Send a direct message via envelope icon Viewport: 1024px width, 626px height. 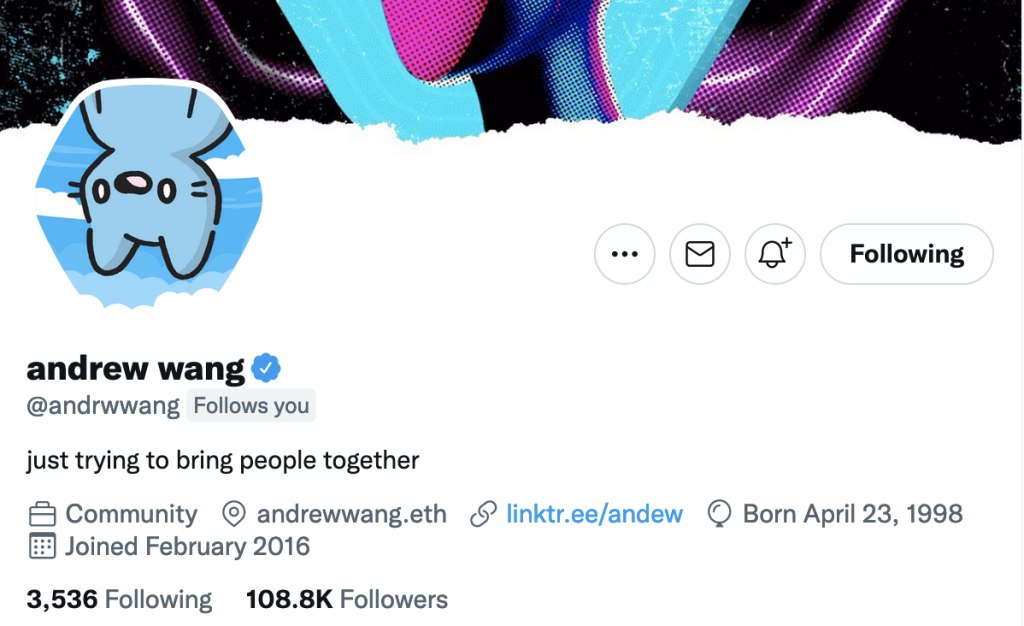700,255
